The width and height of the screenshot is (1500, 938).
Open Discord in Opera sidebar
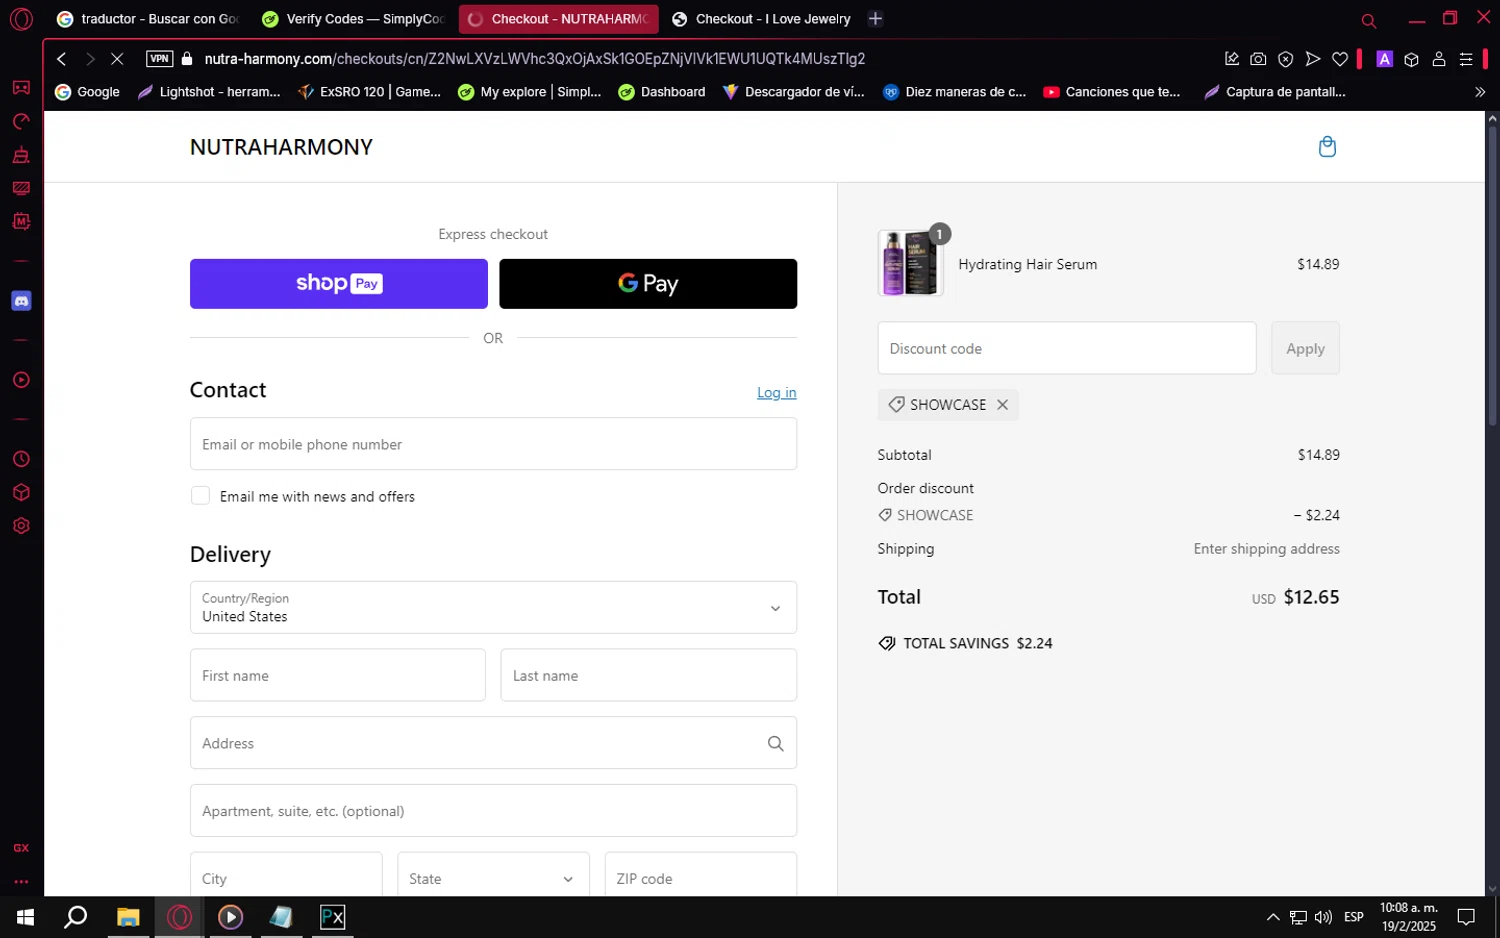pos(21,301)
